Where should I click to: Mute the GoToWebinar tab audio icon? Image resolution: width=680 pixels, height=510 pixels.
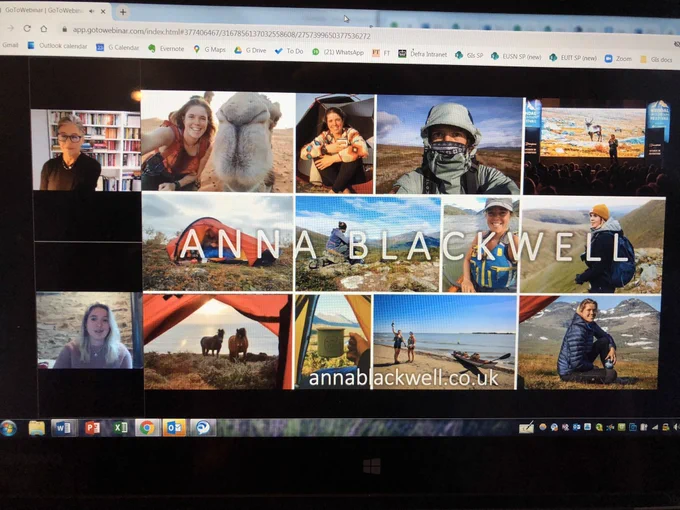coord(92,11)
